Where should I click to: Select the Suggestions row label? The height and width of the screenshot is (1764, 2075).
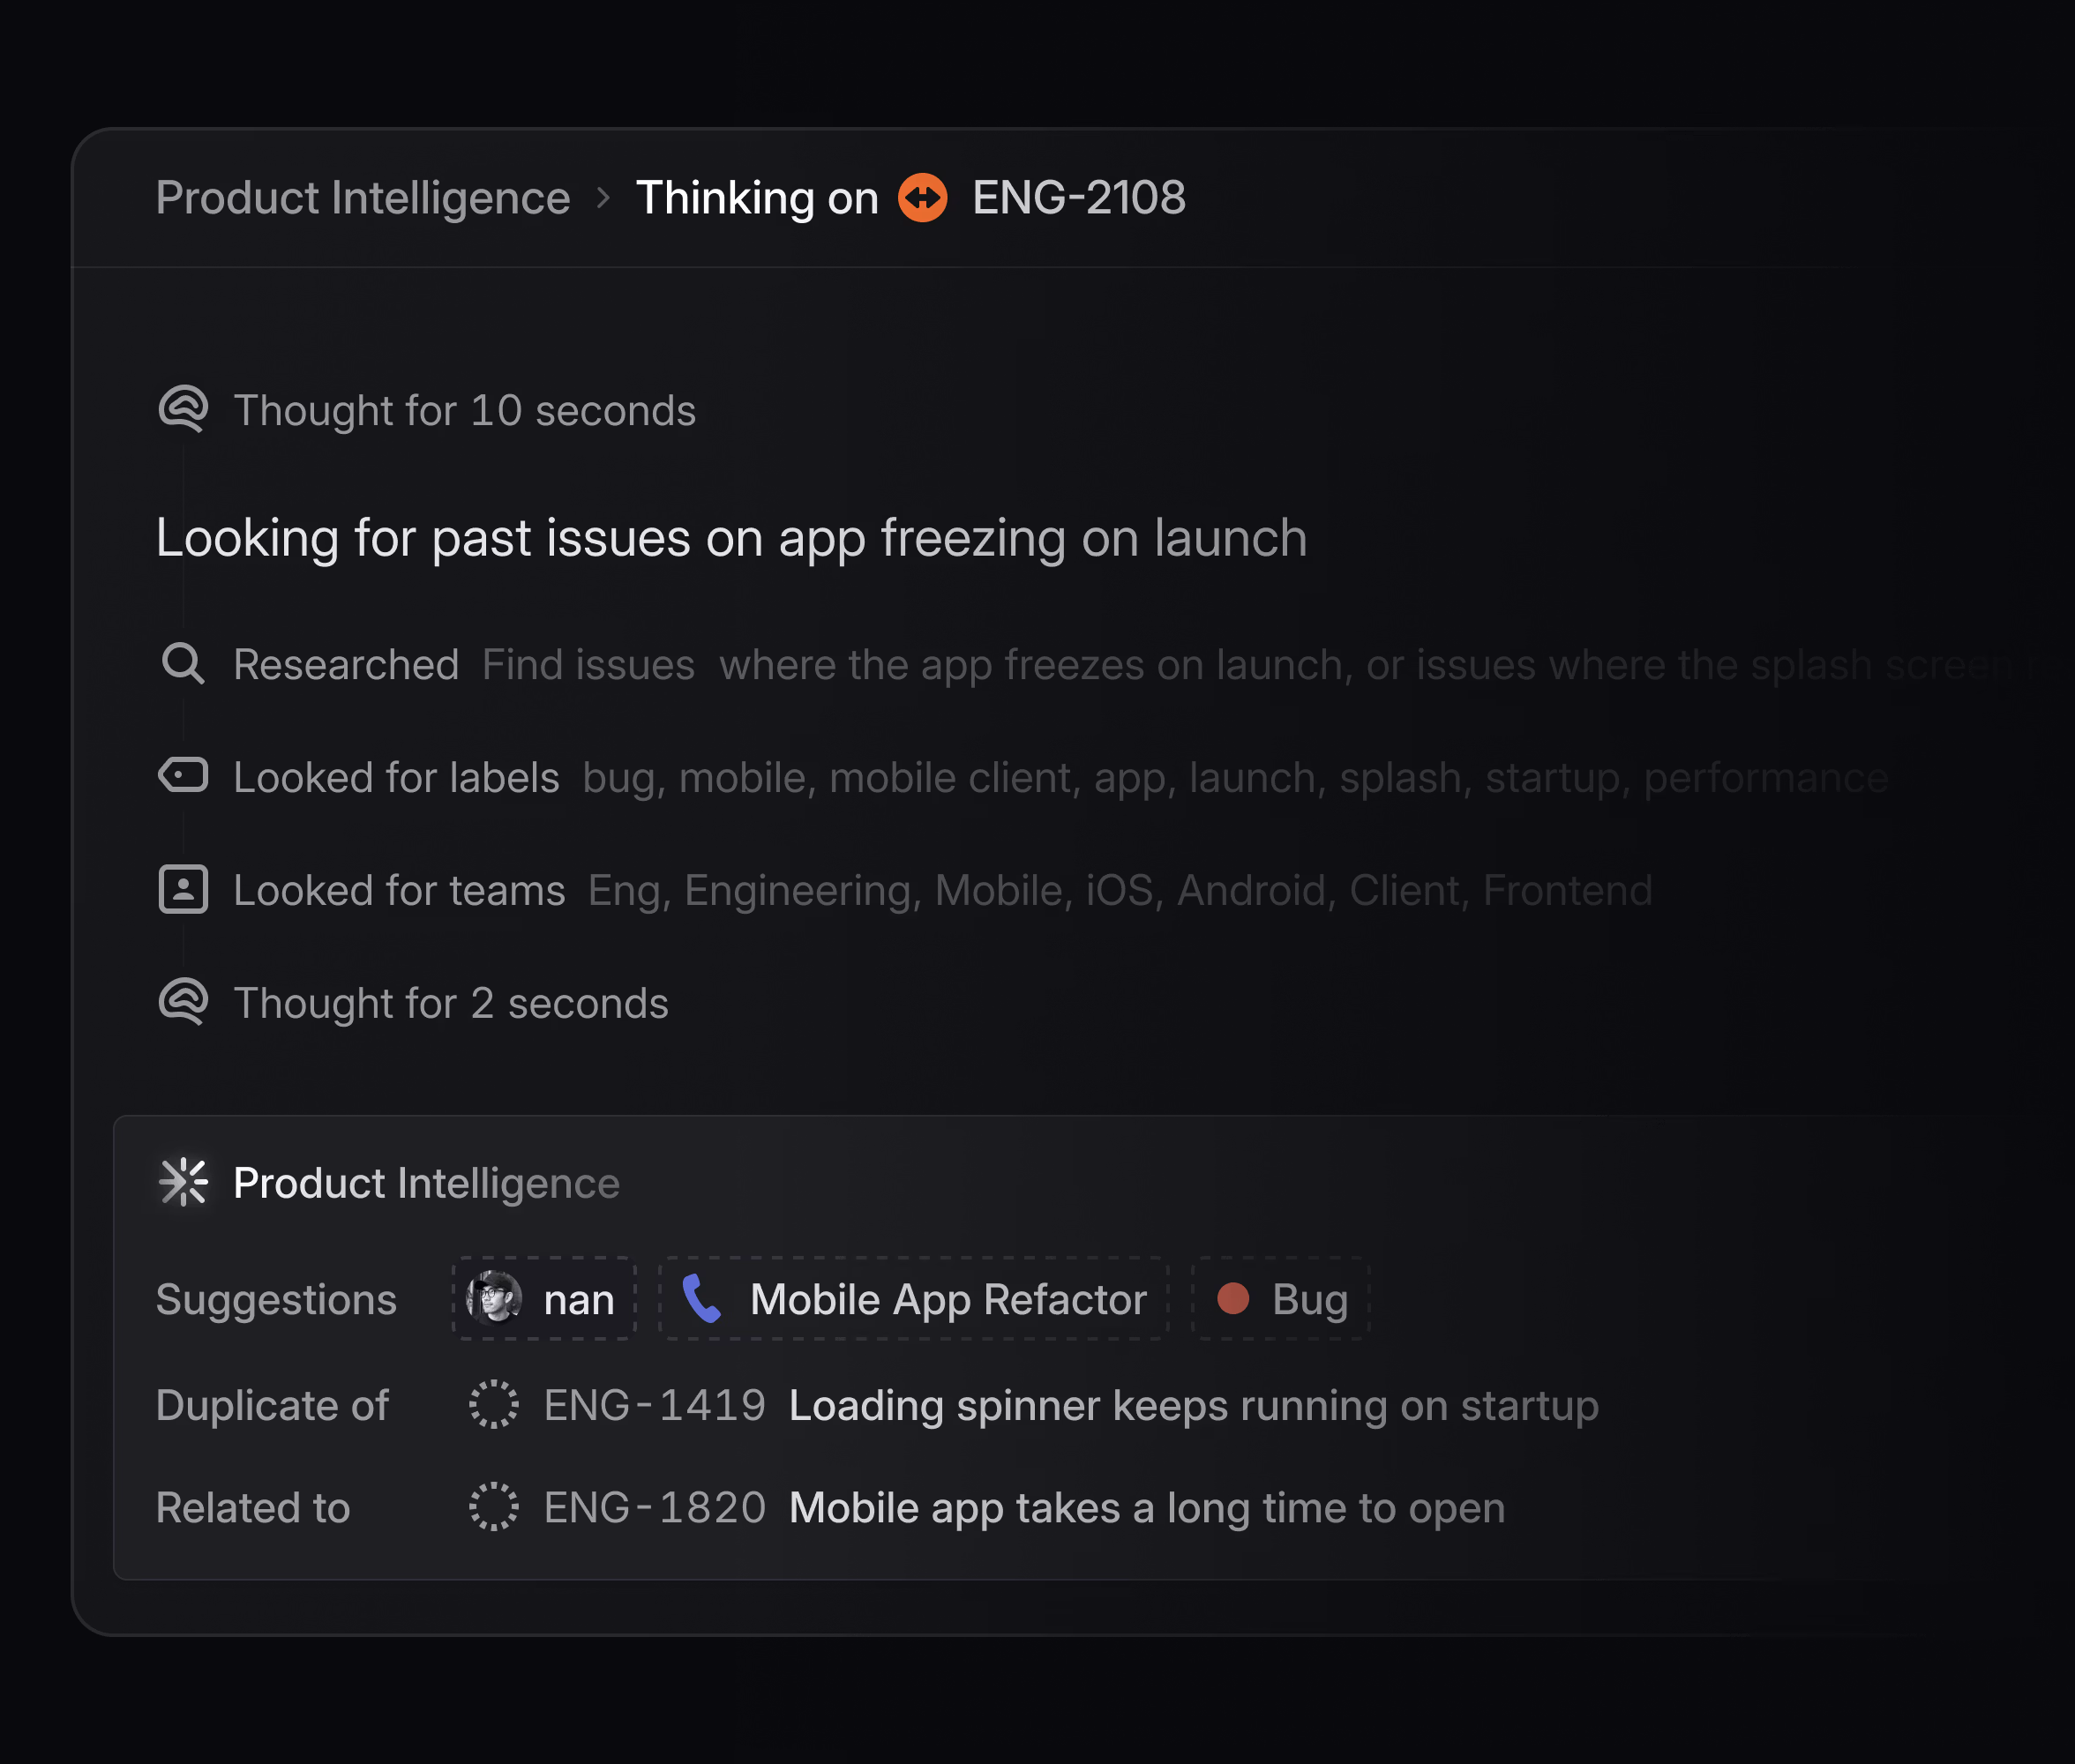pyautogui.click(x=276, y=1300)
